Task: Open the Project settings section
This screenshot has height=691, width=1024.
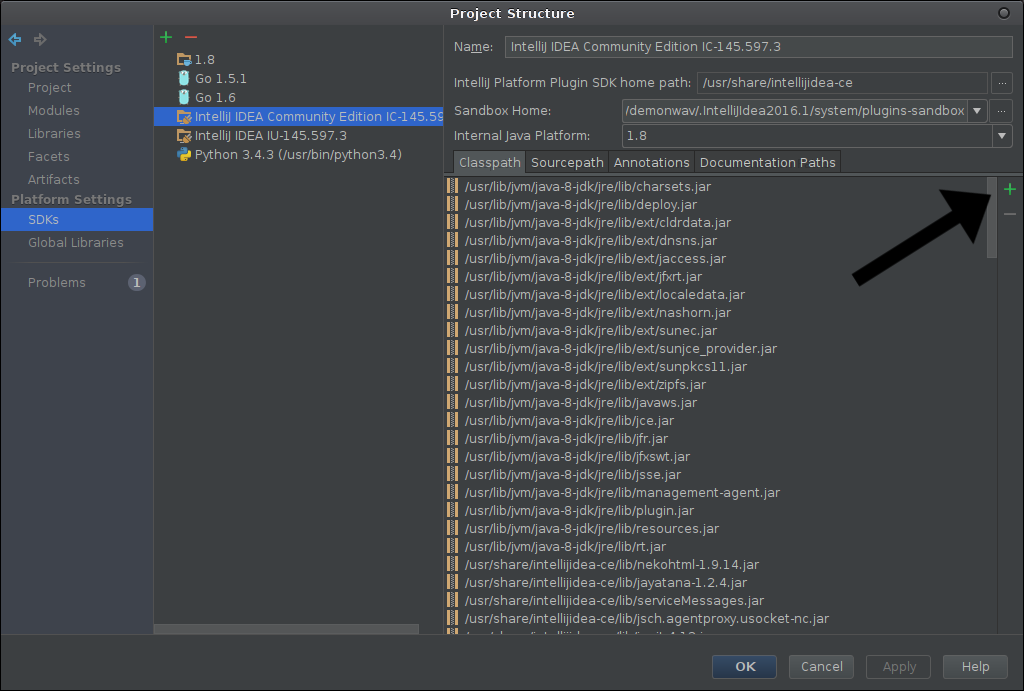Action: (x=50, y=88)
